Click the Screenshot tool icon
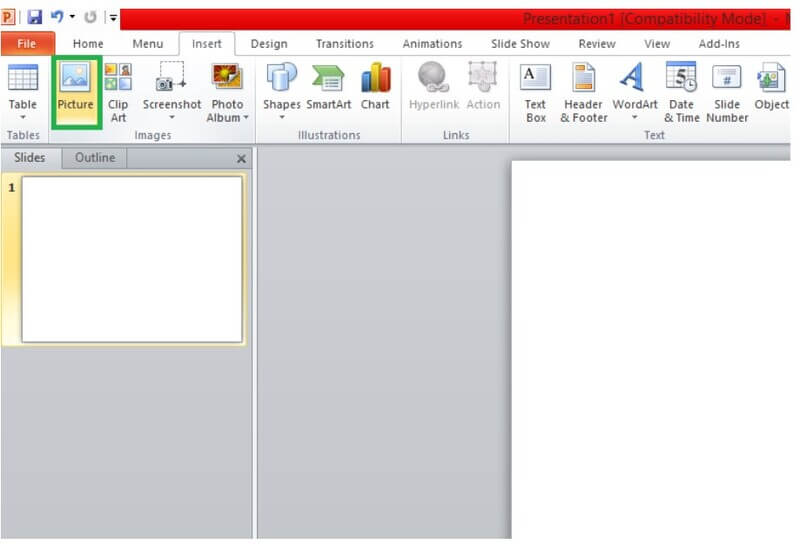800x544 pixels. (x=171, y=77)
